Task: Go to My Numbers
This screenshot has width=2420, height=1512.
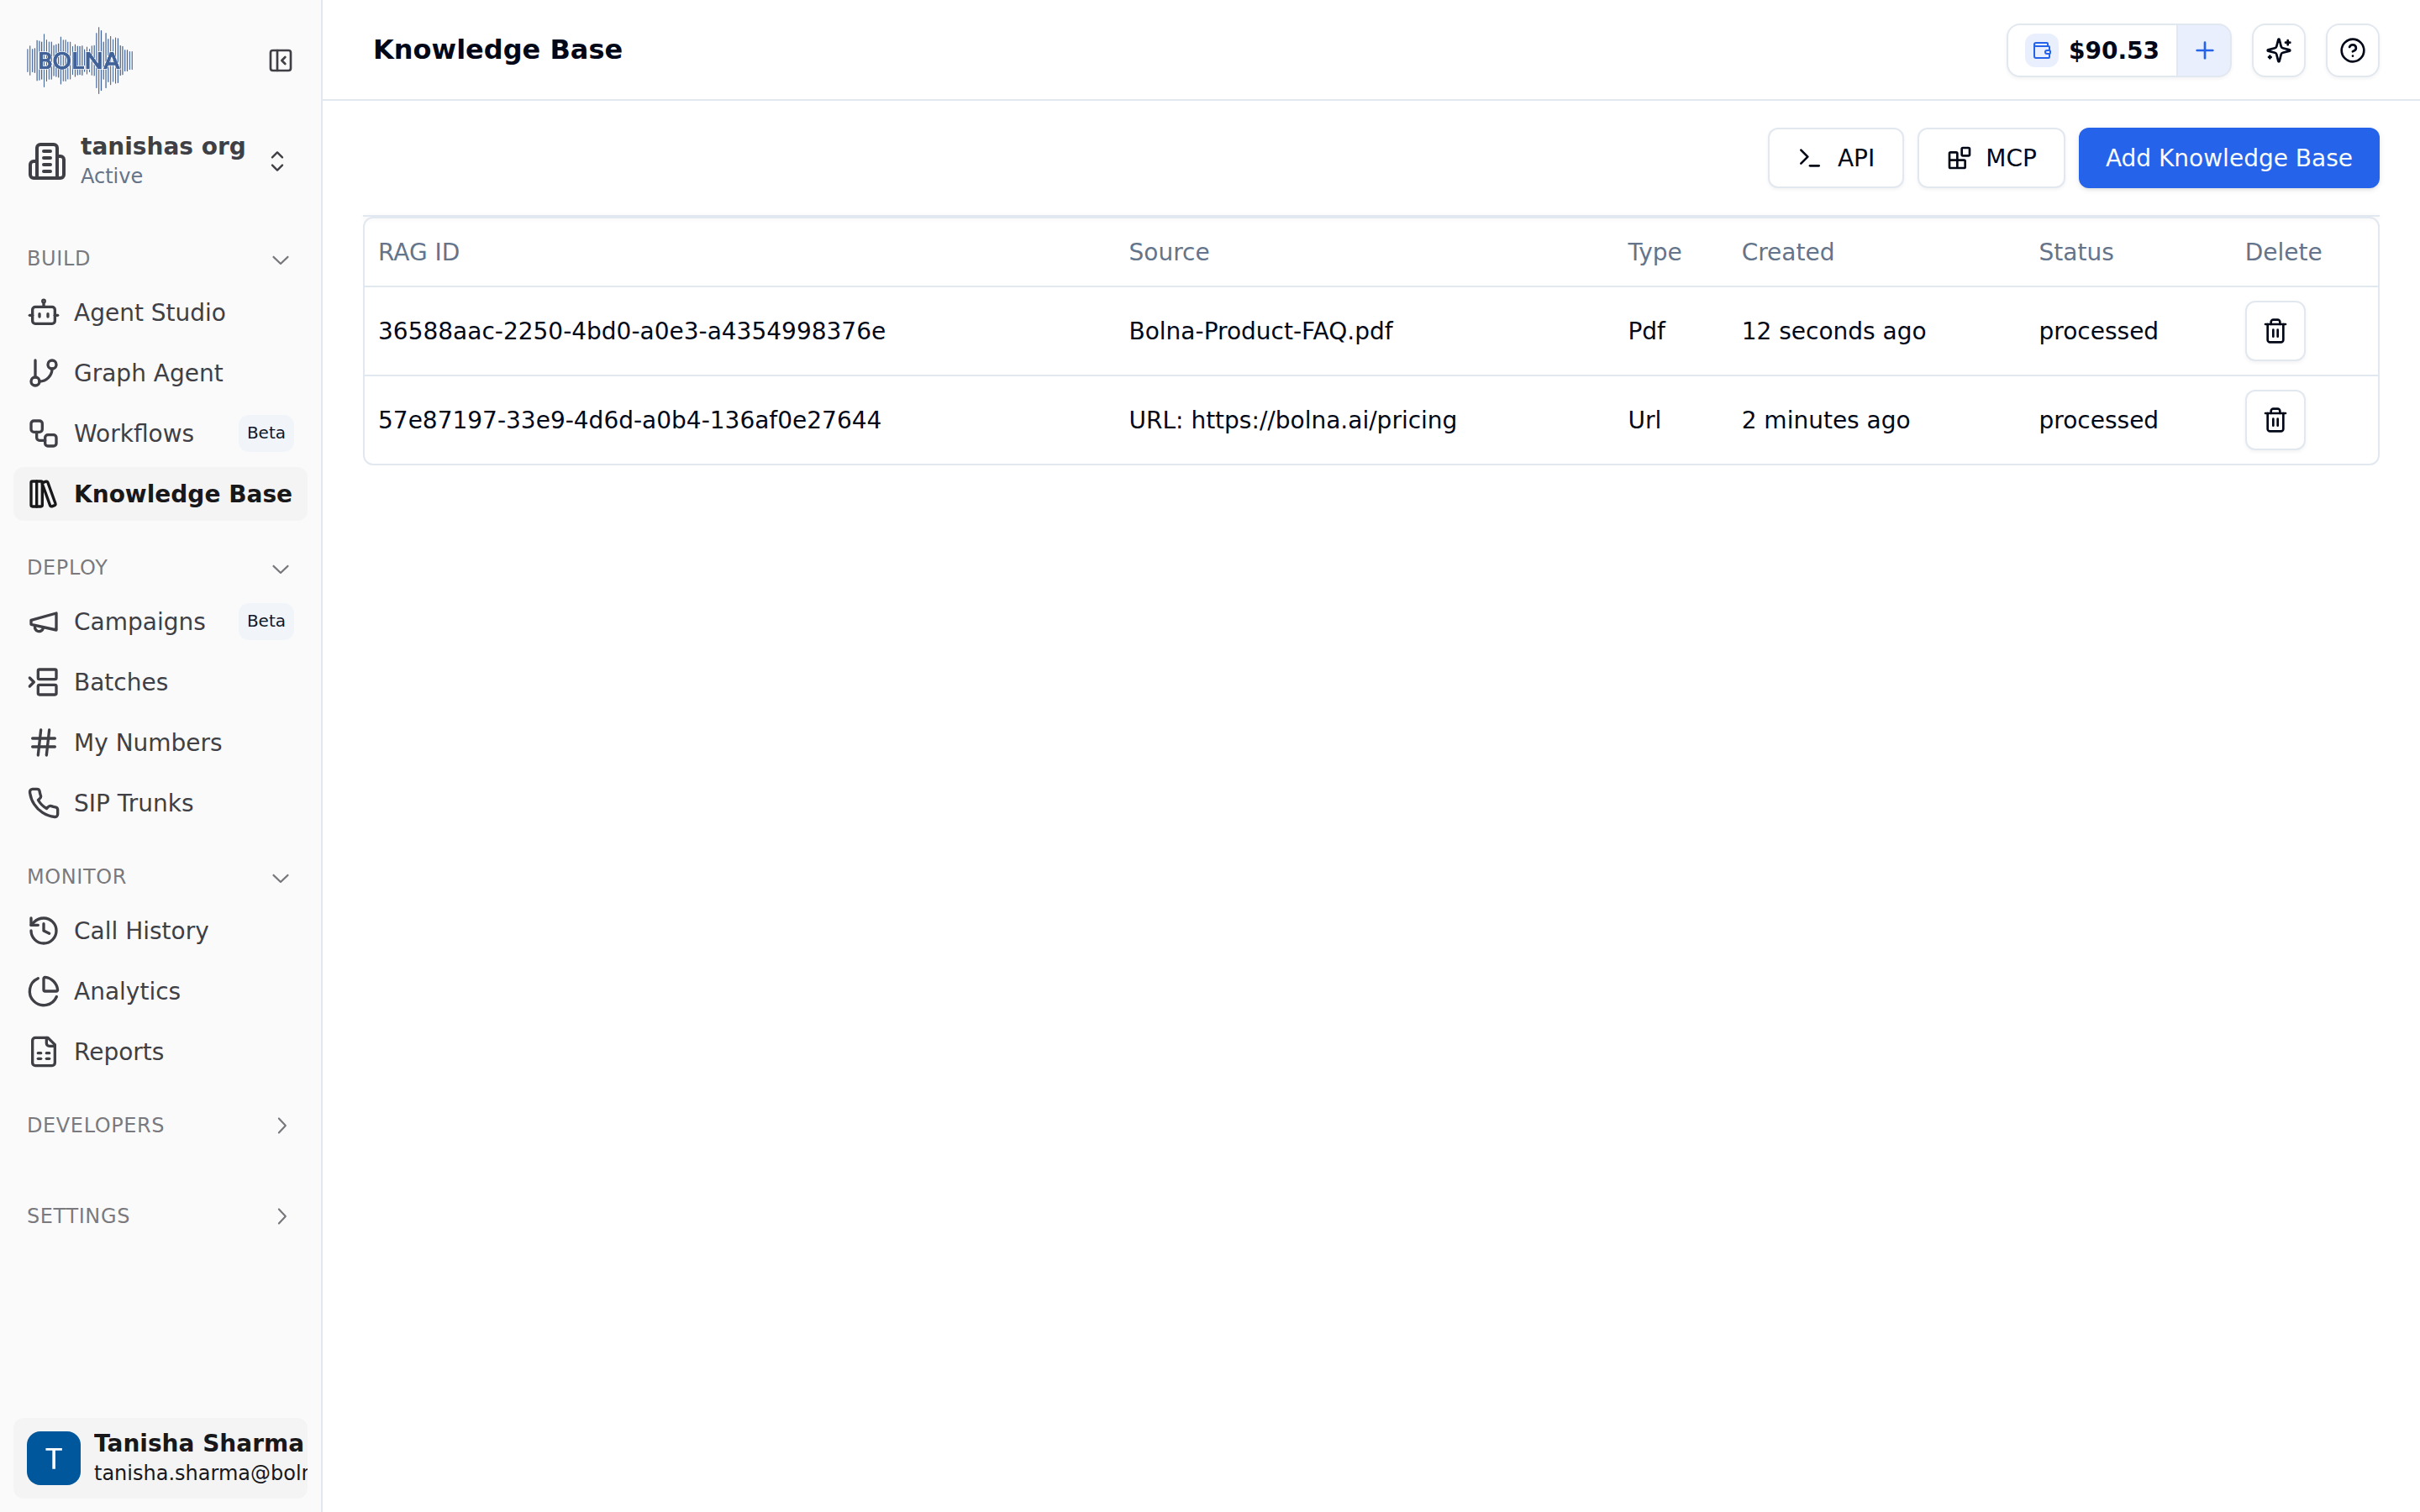Action: [x=160, y=743]
